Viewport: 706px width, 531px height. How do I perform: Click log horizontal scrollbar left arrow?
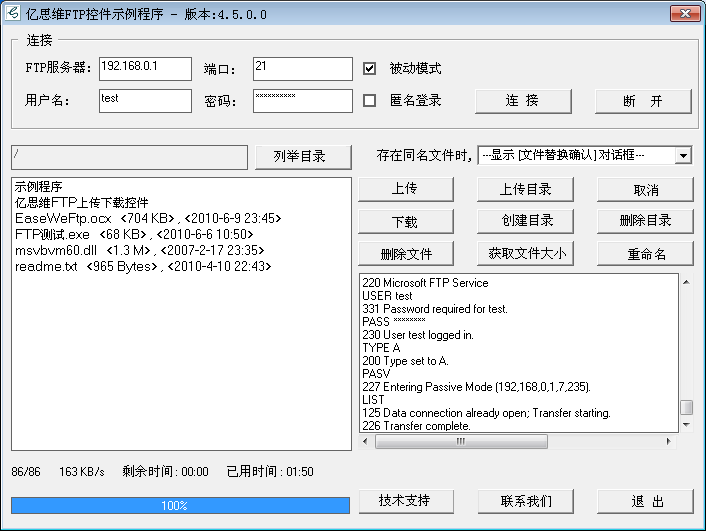click(x=365, y=441)
